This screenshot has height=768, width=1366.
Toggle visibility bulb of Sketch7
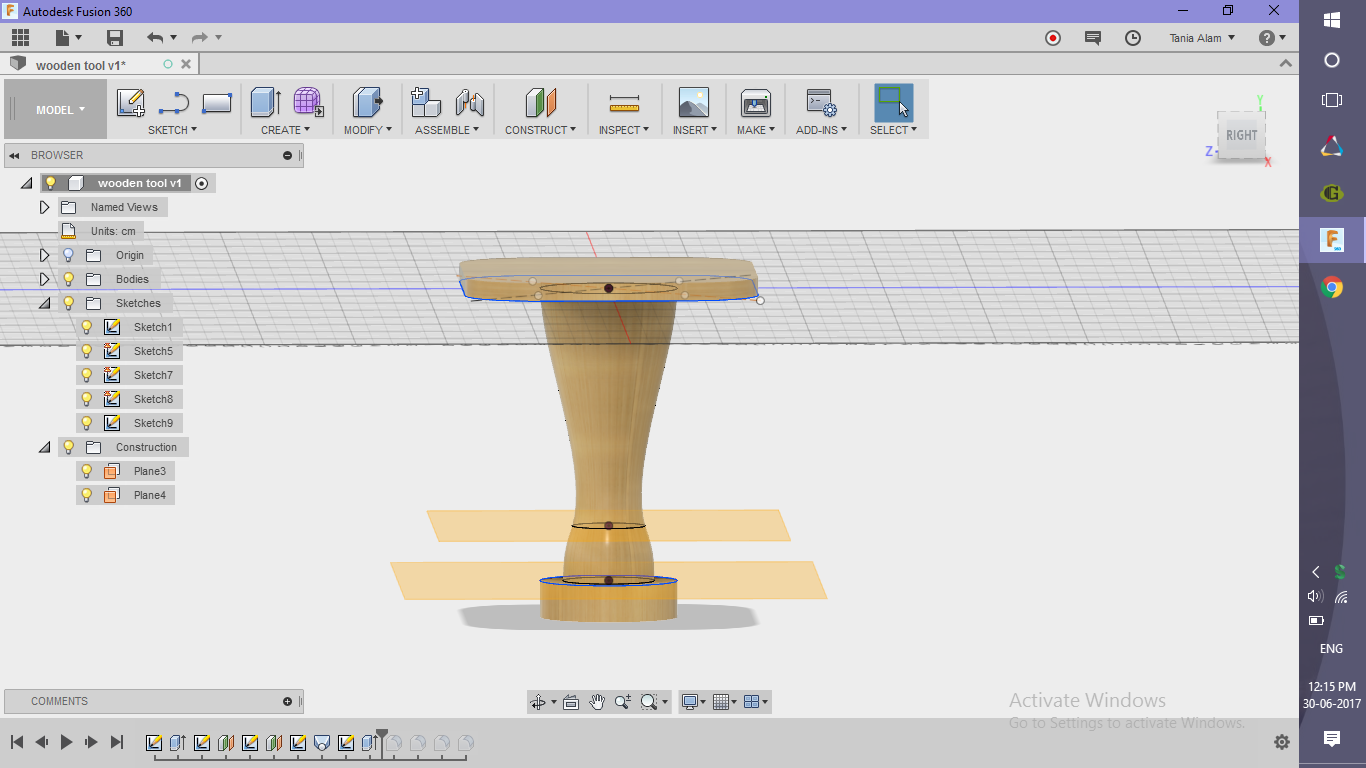coord(87,375)
